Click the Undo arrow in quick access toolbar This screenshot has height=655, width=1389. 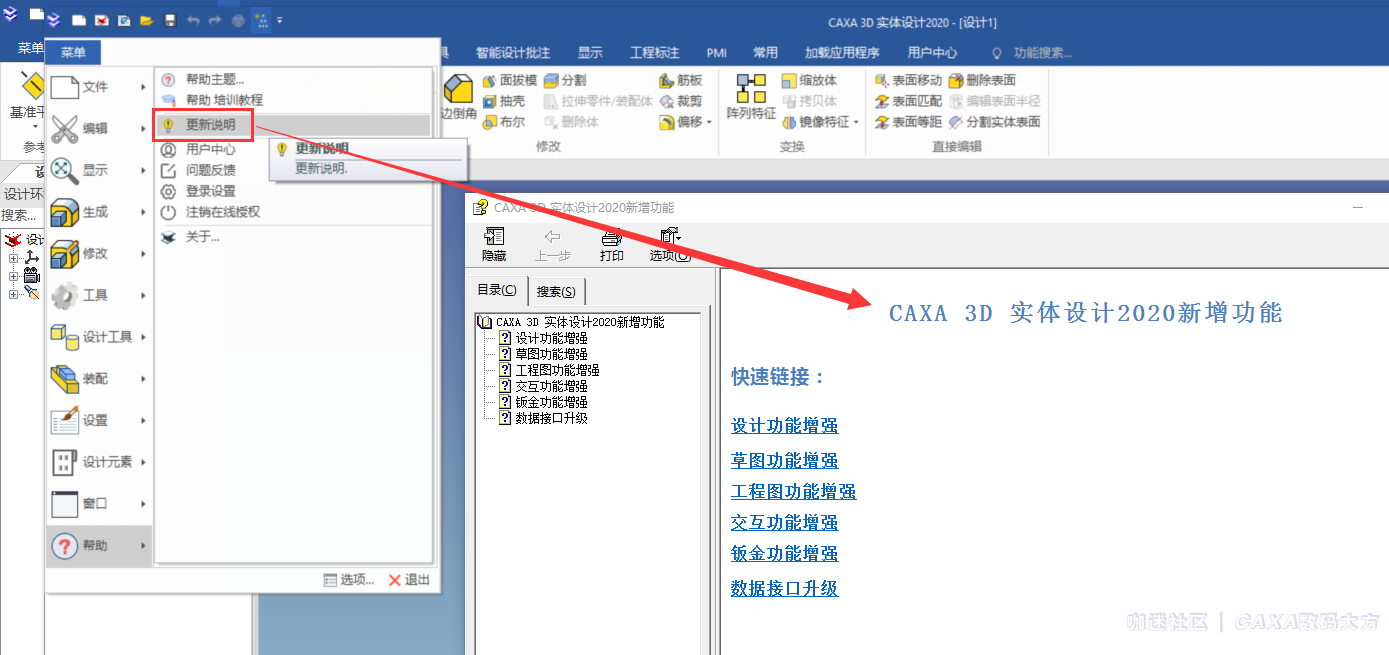(x=193, y=20)
